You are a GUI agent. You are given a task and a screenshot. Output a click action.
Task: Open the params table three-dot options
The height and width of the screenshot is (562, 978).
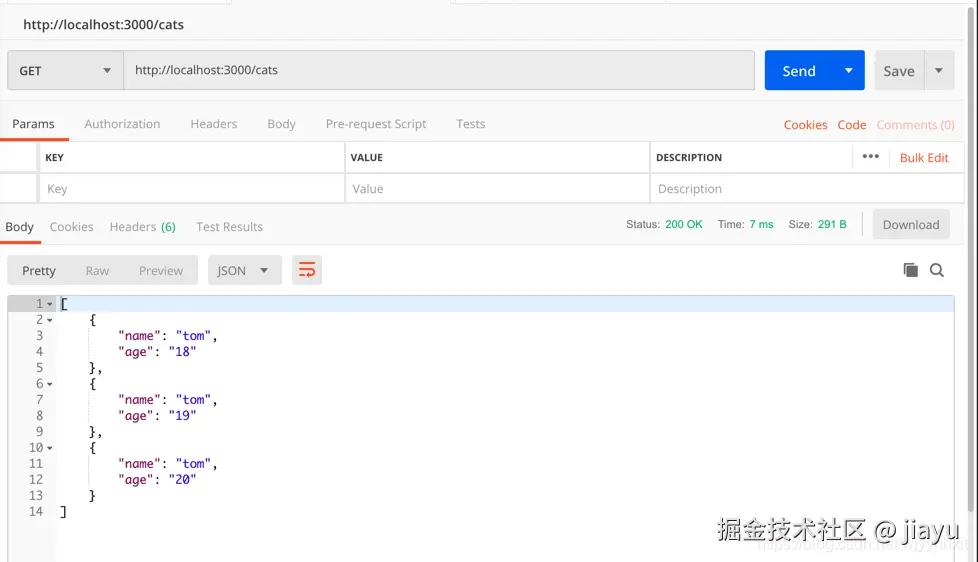coord(871,157)
